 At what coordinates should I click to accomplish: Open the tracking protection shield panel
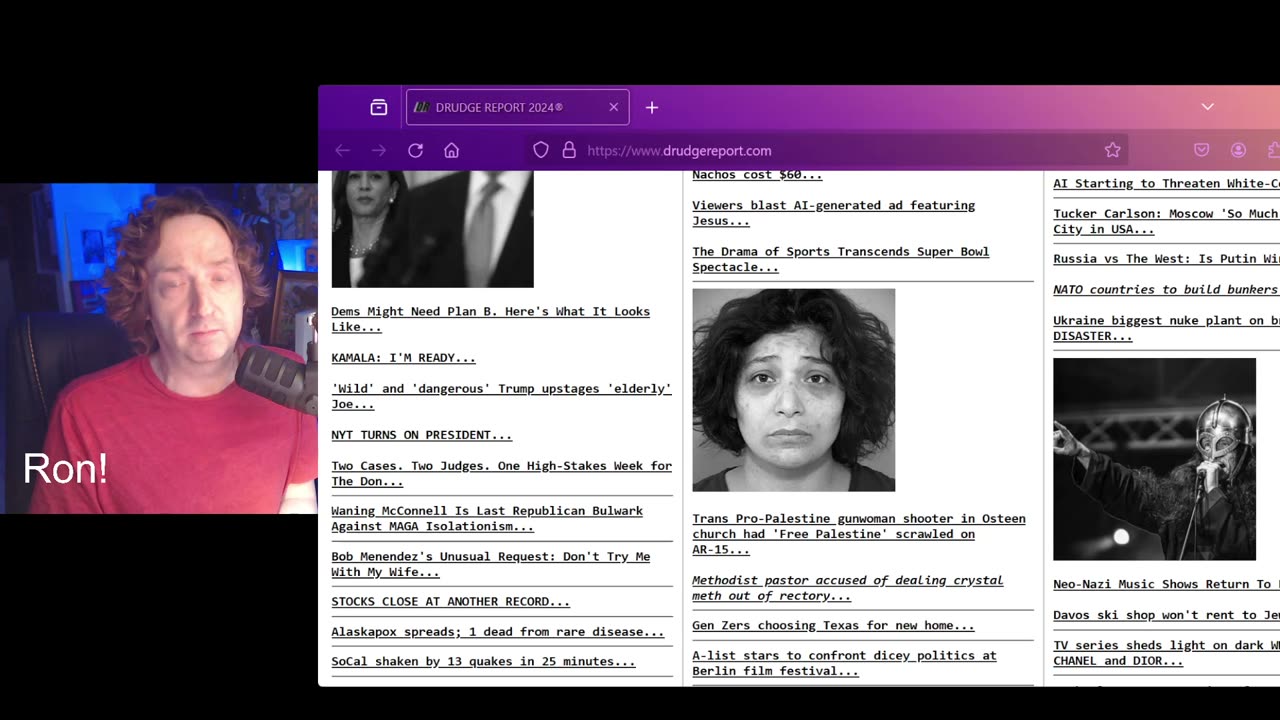(x=541, y=150)
